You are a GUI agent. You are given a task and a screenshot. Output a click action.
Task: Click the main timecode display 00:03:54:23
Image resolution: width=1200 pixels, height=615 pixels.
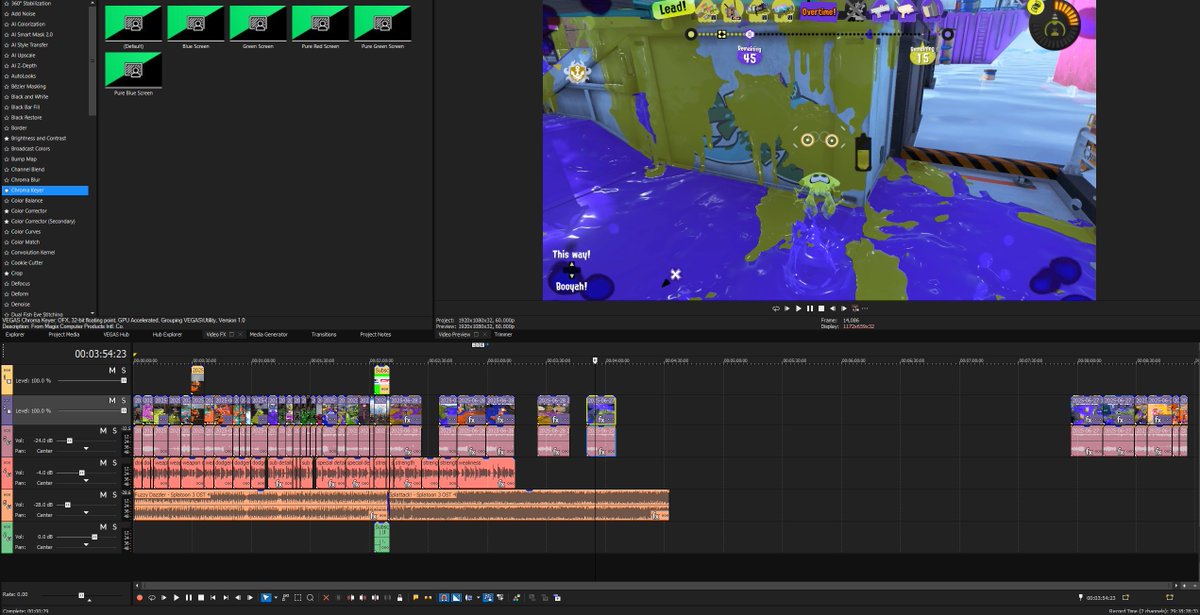click(101, 353)
